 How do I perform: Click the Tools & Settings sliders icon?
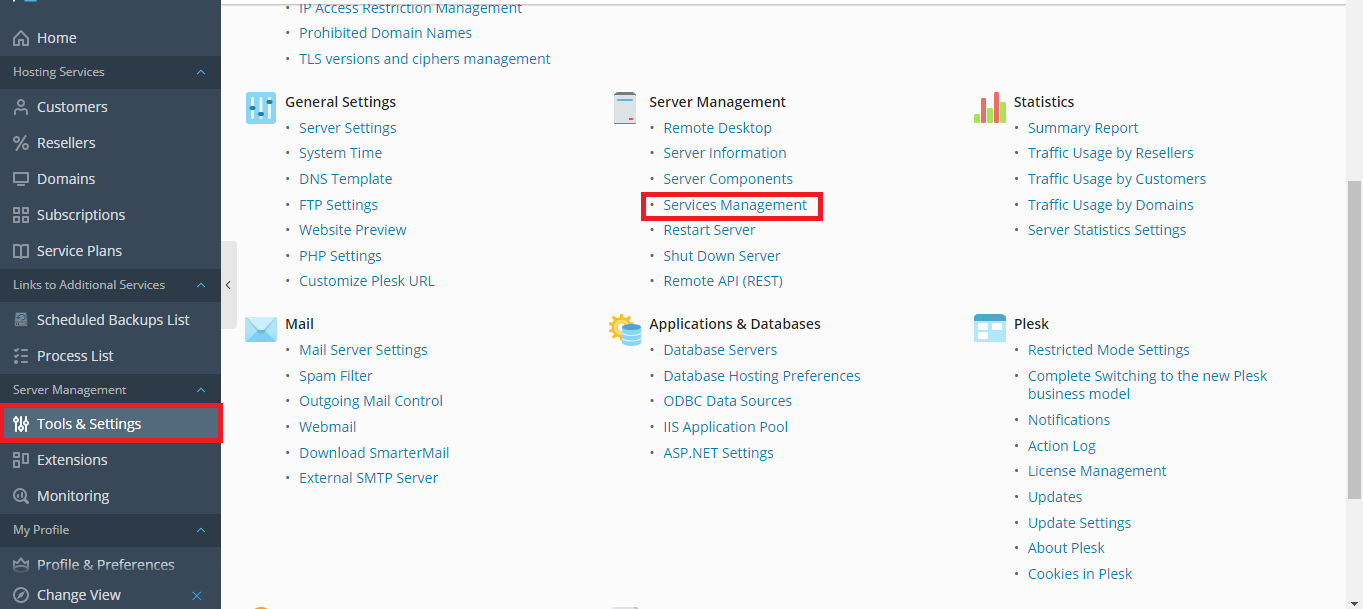pos(21,424)
